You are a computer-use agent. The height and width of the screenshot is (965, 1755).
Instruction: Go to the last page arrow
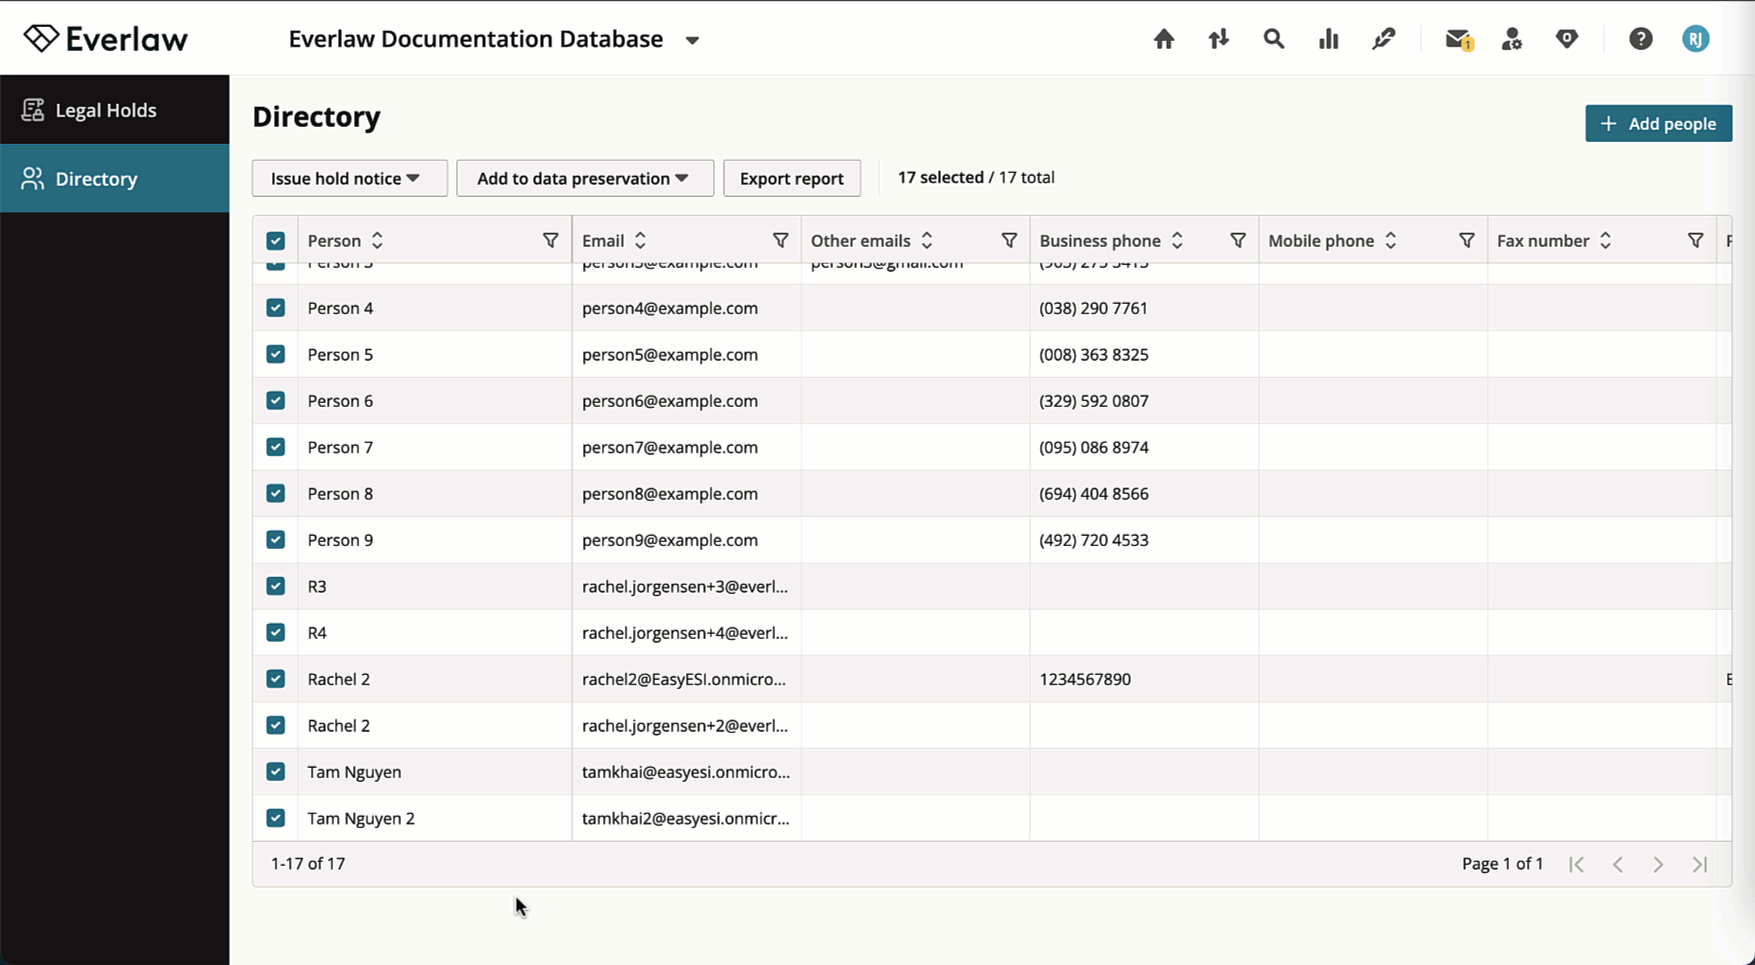(x=1700, y=864)
